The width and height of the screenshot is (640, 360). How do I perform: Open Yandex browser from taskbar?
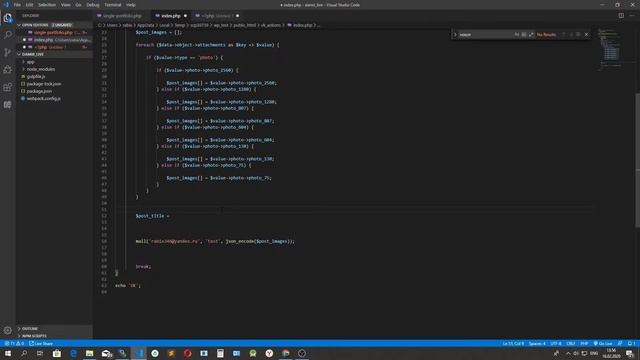[x=269, y=353]
